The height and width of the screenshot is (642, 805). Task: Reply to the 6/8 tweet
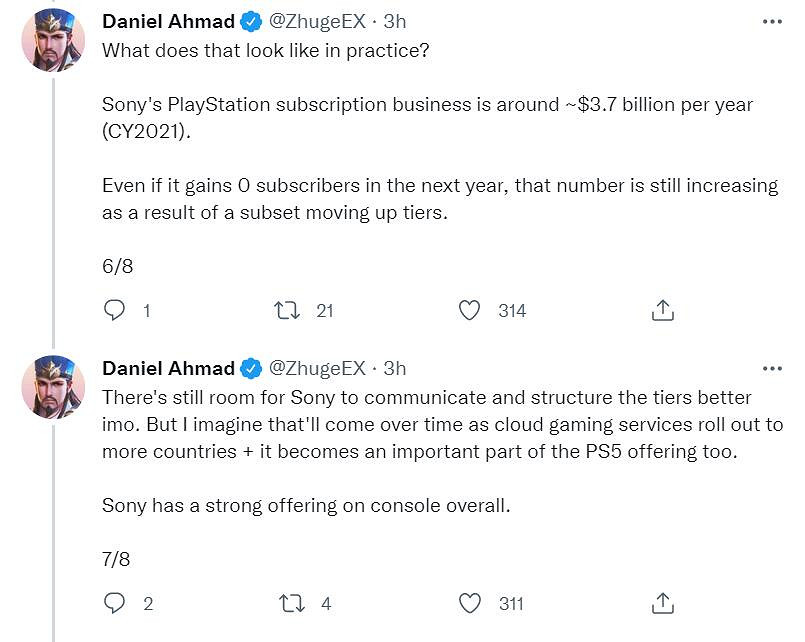point(115,311)
